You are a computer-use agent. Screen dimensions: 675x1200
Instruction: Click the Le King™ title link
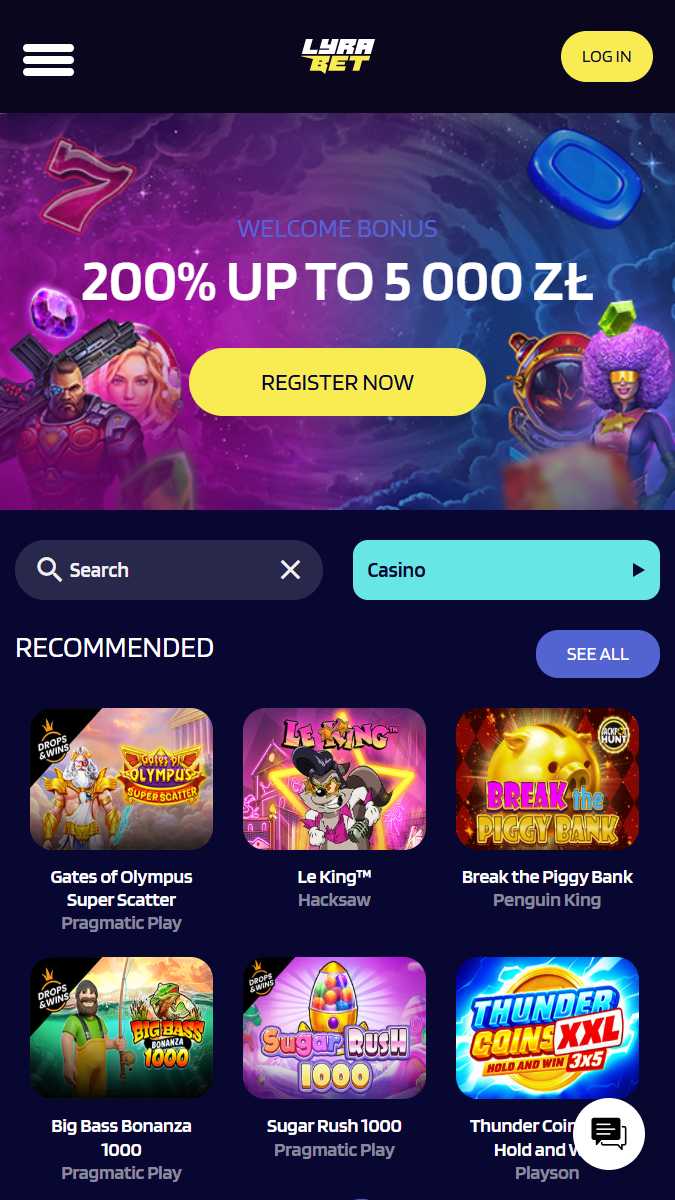(334, 877)
